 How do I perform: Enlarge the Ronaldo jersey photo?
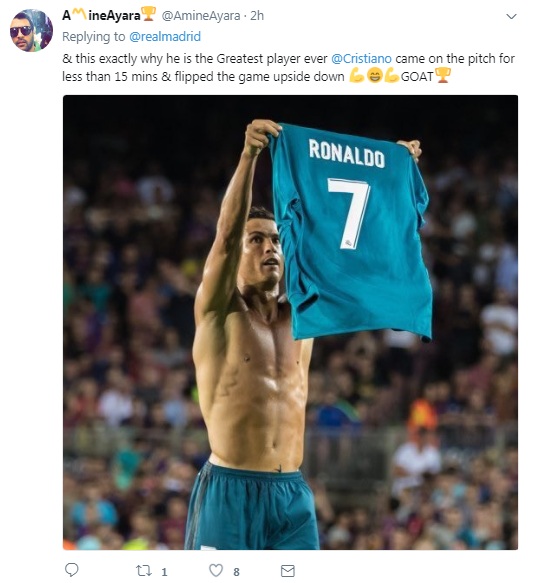click(290, 322)
